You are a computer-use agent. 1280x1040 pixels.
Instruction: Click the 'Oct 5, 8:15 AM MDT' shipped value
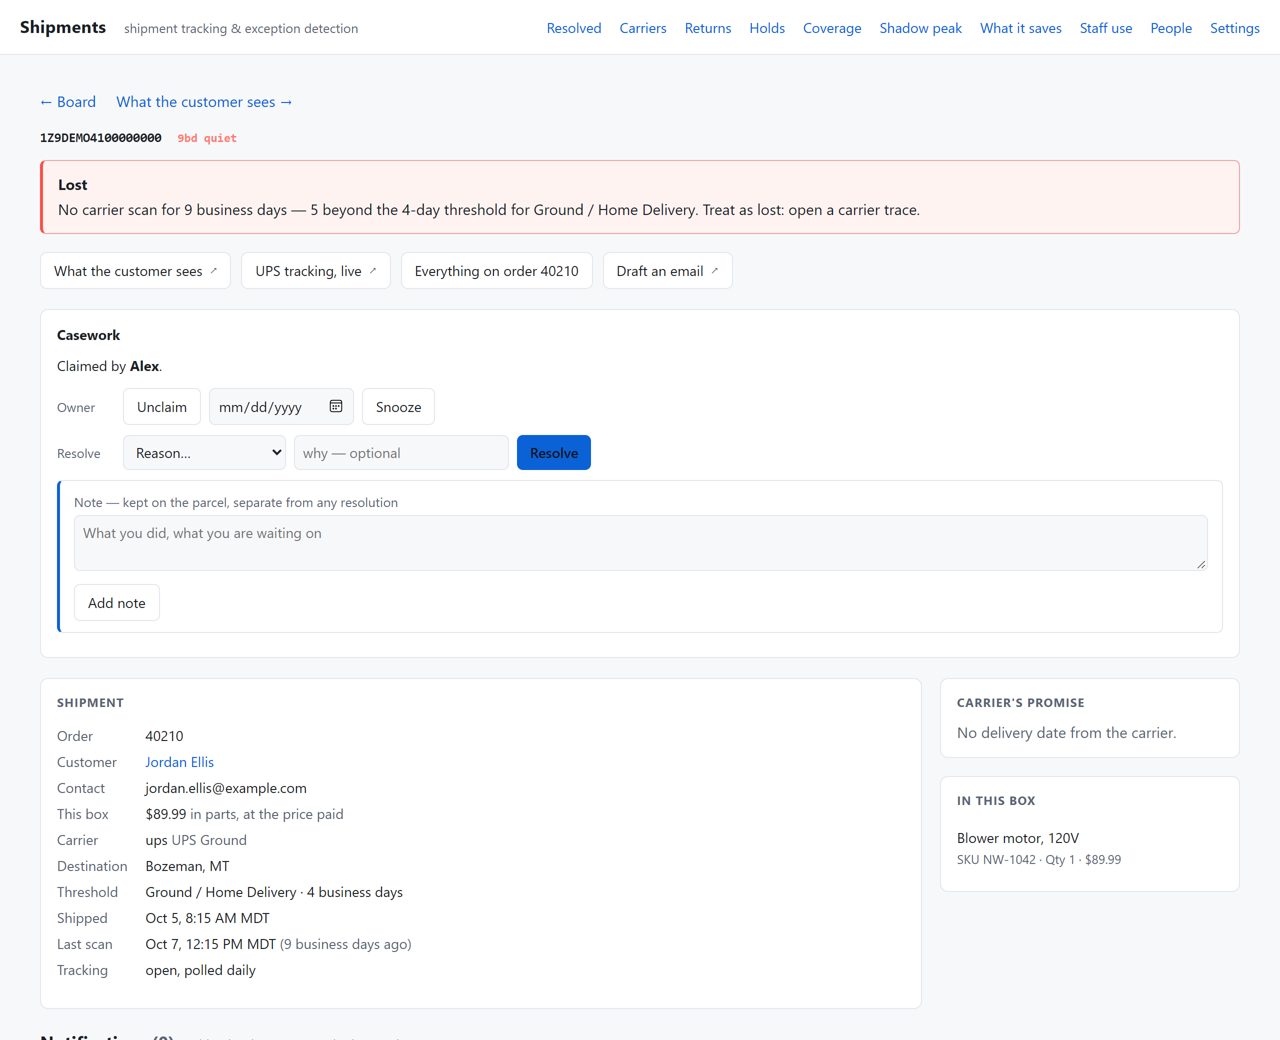pos(207,918)
